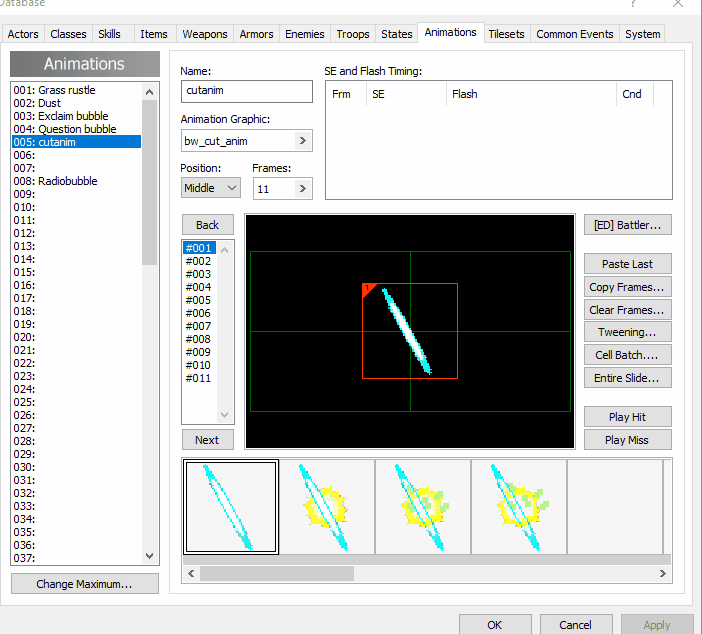Switch to the Tilesets tab
Image resolution: width=702 pixels, height=634 pixels.
coord(506,34)
